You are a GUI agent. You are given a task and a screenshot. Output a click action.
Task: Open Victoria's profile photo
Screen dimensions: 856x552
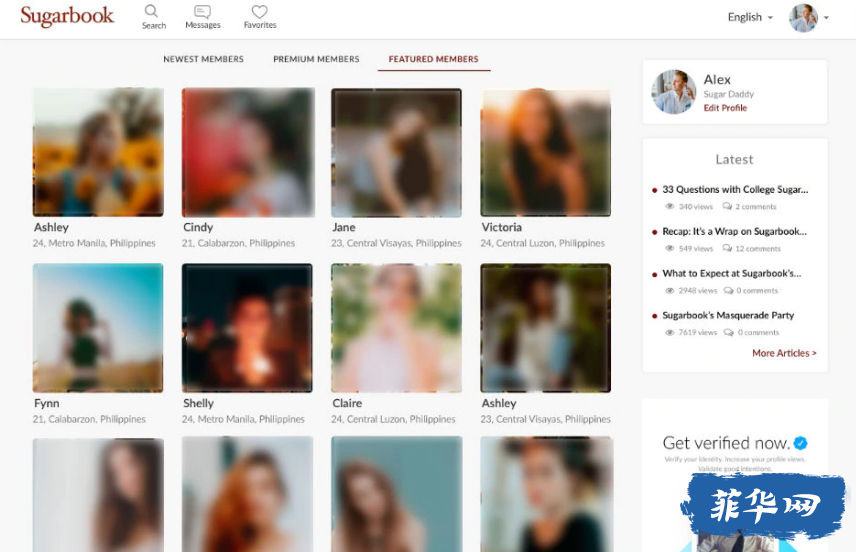coord(545,152)
